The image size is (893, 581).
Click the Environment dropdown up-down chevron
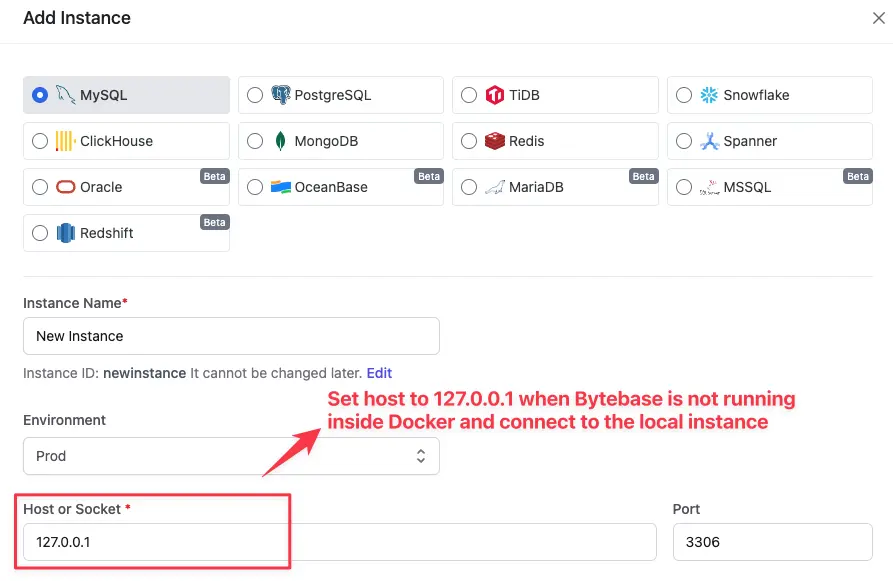pyautogui.click(x=420, y=456)
